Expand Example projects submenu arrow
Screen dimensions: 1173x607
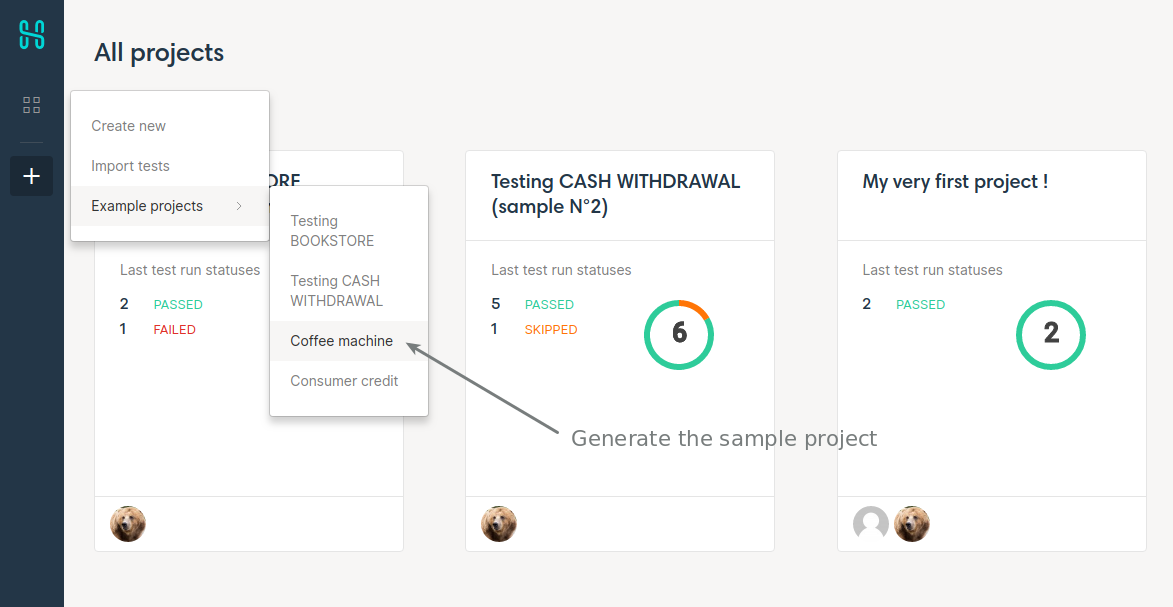click(x=238, y=206)
